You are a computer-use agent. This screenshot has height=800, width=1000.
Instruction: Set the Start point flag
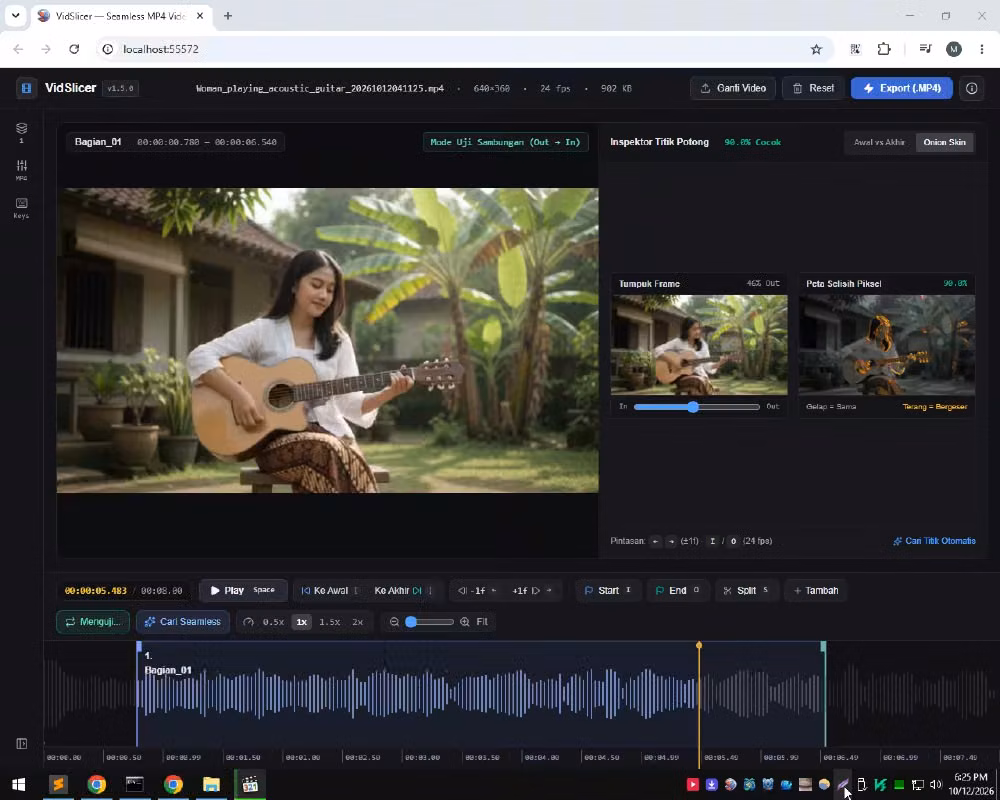coord(608,590)
